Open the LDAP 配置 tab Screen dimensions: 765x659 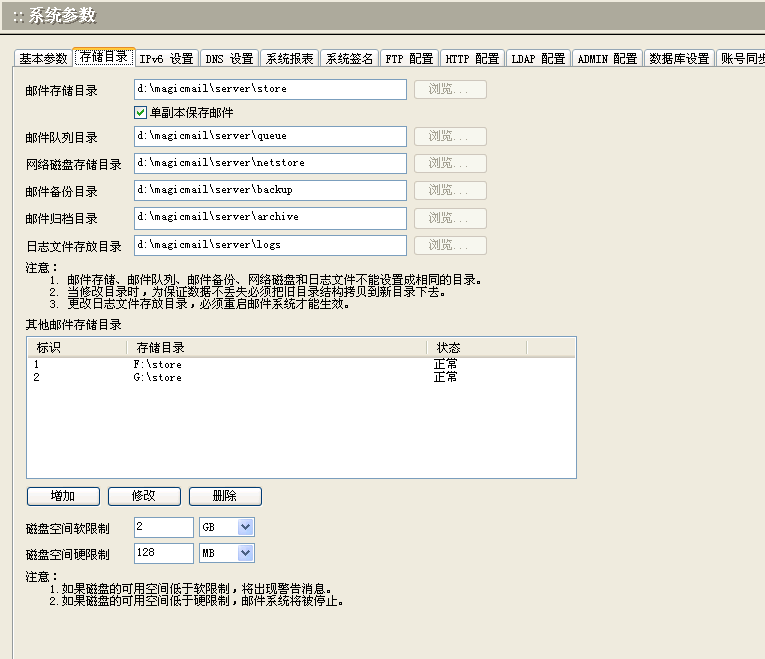tap(538, 59)
